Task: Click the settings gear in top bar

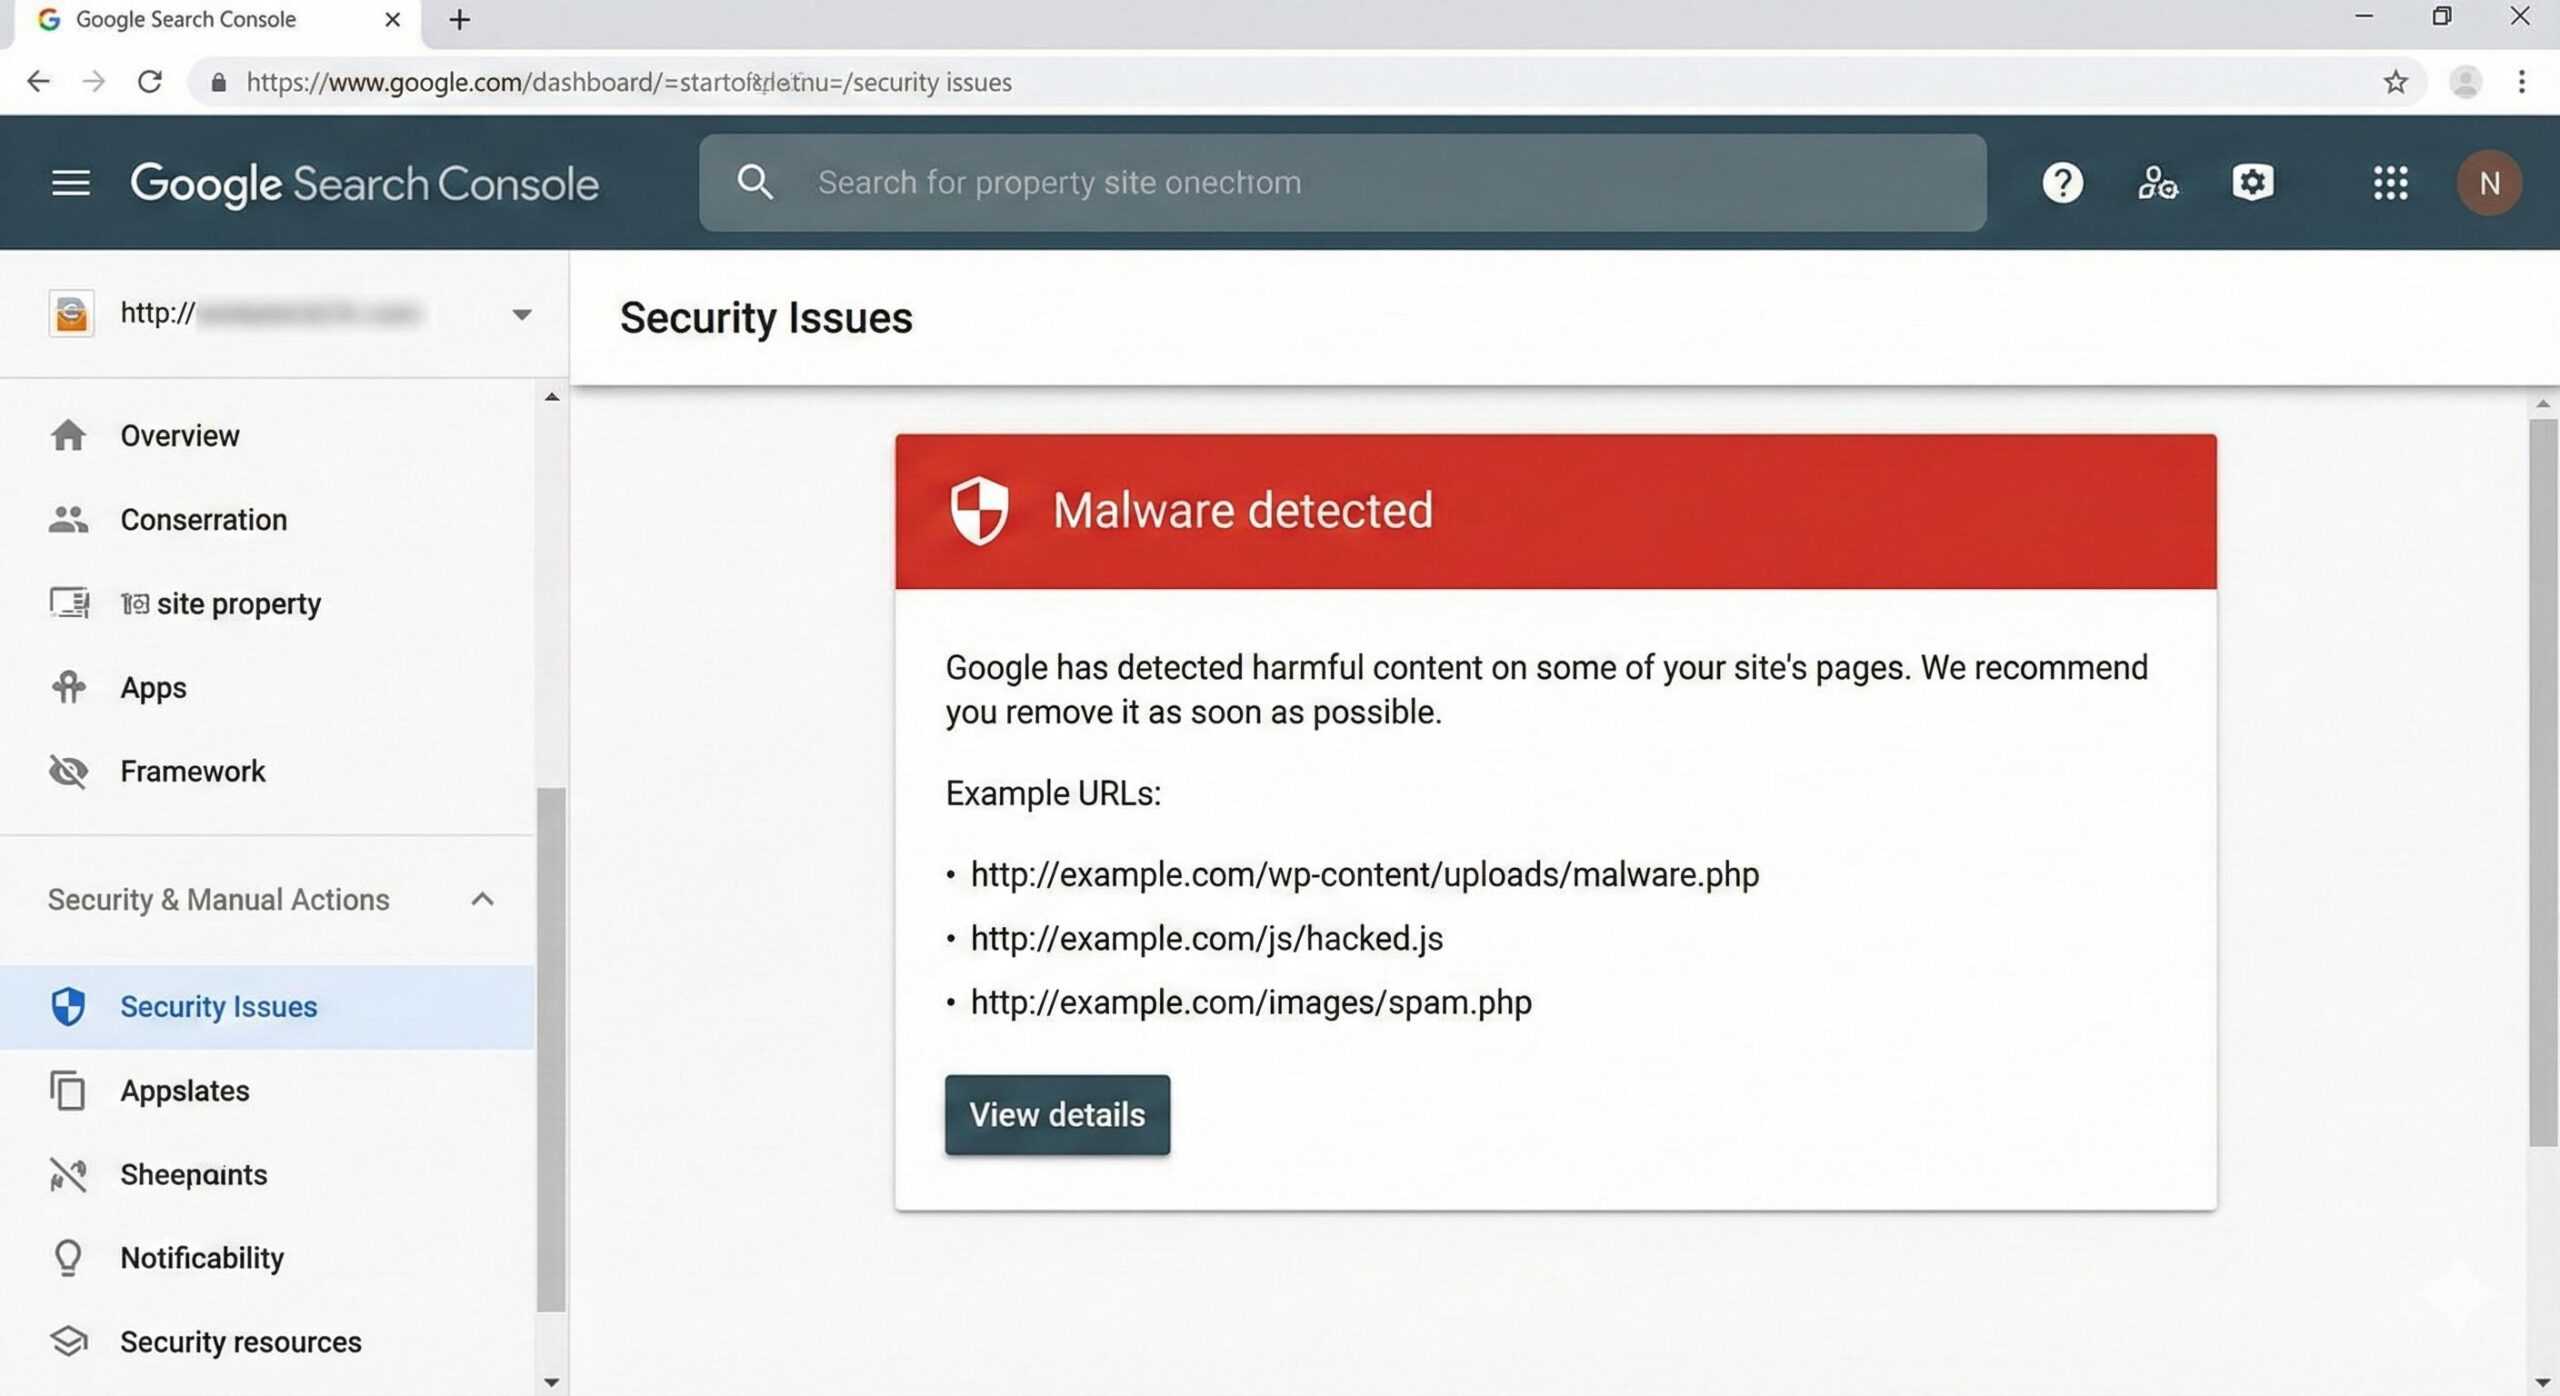Action: 2253,182
